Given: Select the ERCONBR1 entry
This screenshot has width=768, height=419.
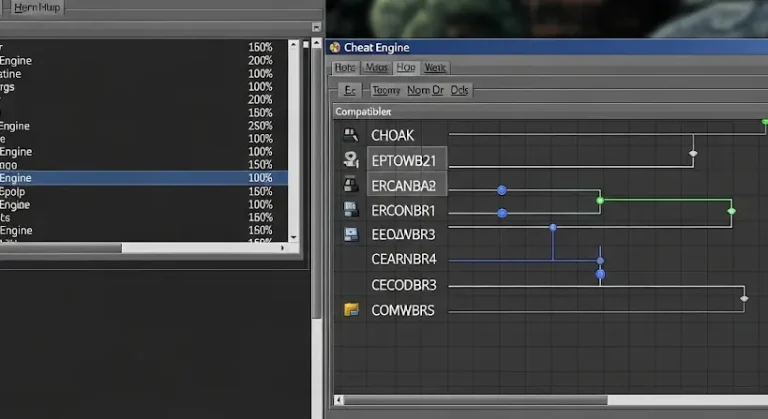Looking at the screenshot, I should 403,211.
